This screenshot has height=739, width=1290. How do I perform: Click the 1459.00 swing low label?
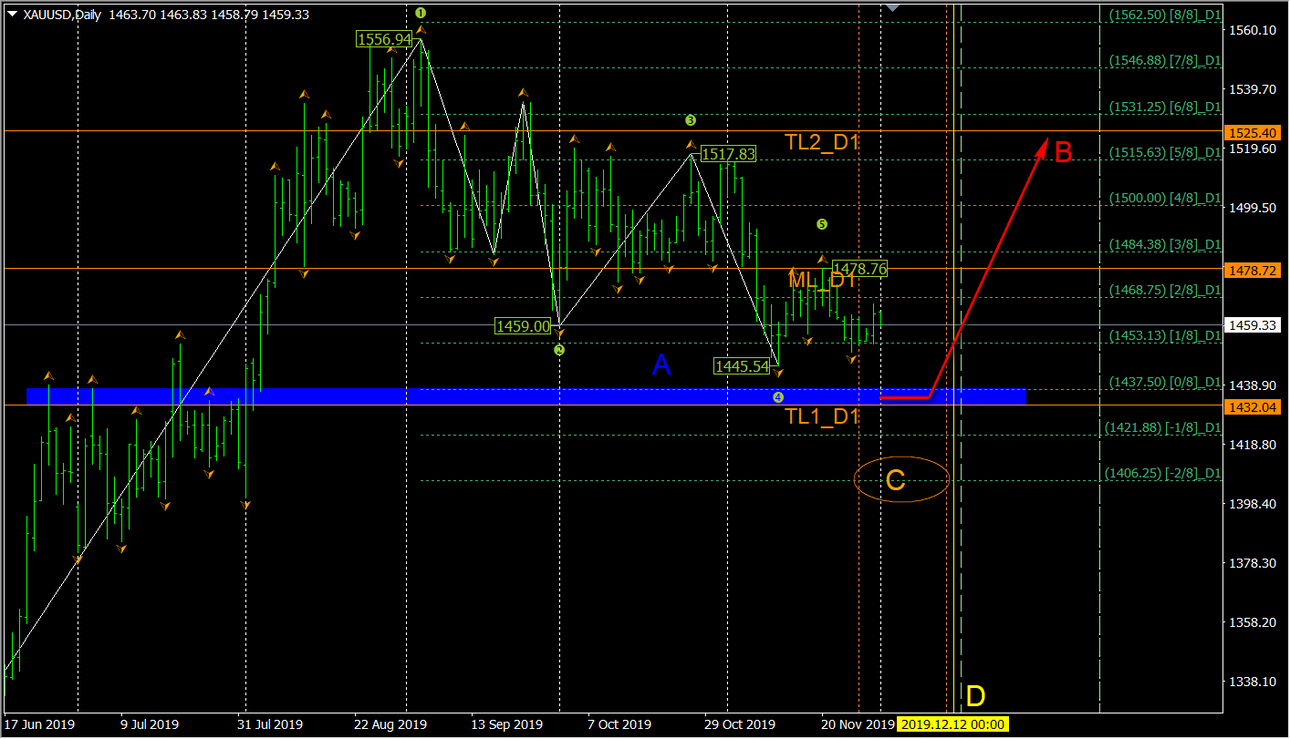[523, 326]
